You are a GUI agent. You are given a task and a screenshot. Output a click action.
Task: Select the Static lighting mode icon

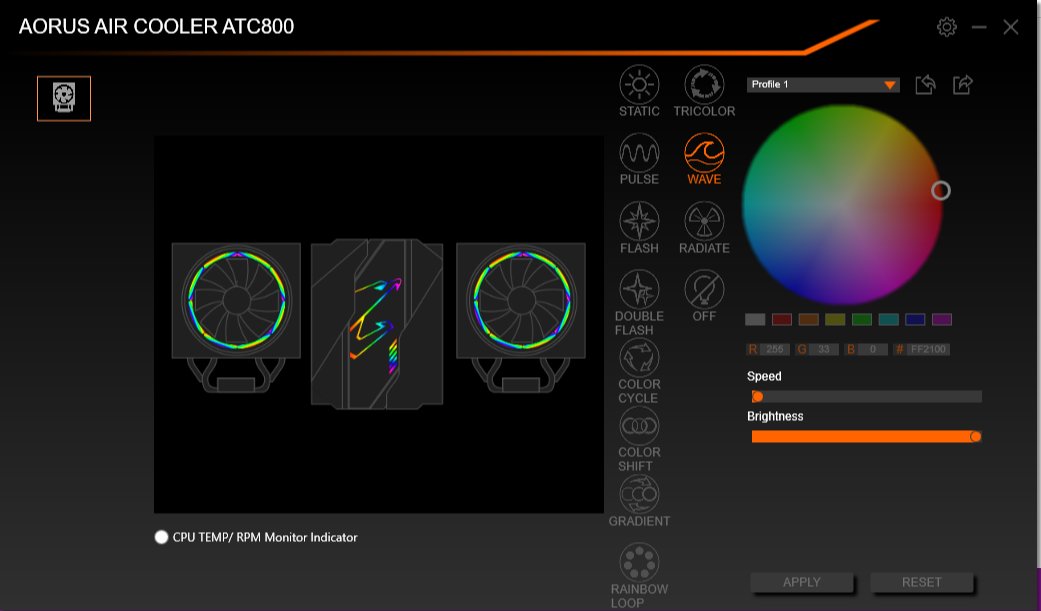639,85
